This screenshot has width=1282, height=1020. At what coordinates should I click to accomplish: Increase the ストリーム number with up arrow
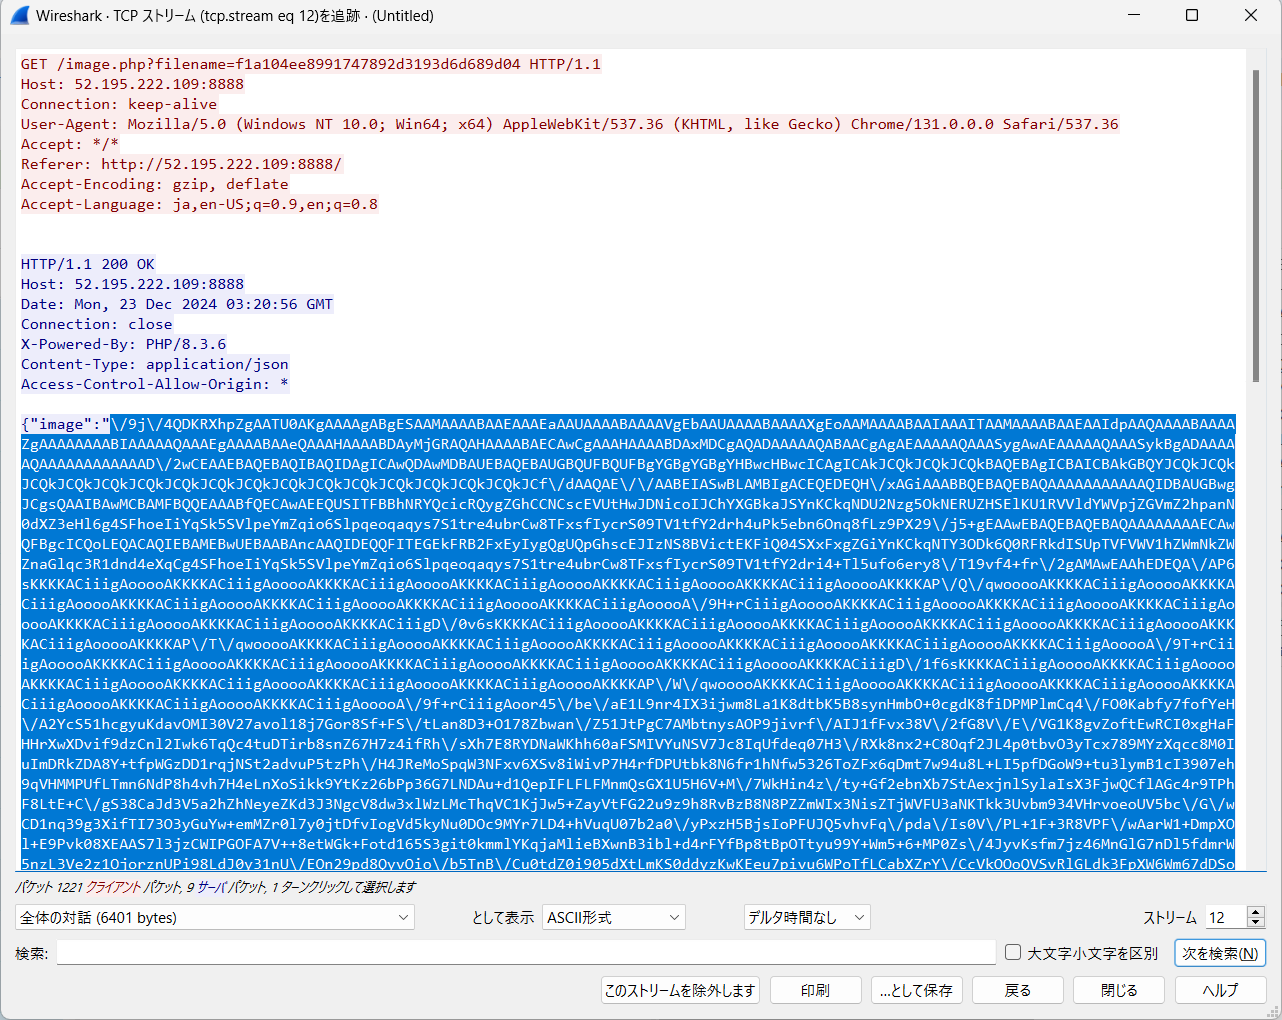pos(1256,912)
